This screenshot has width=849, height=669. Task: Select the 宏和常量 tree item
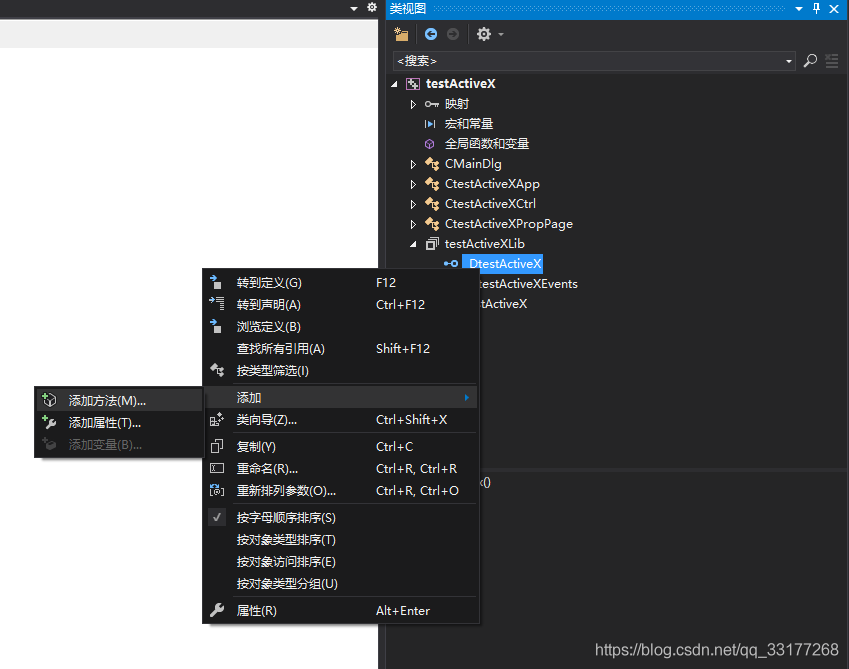pos(469,124)
